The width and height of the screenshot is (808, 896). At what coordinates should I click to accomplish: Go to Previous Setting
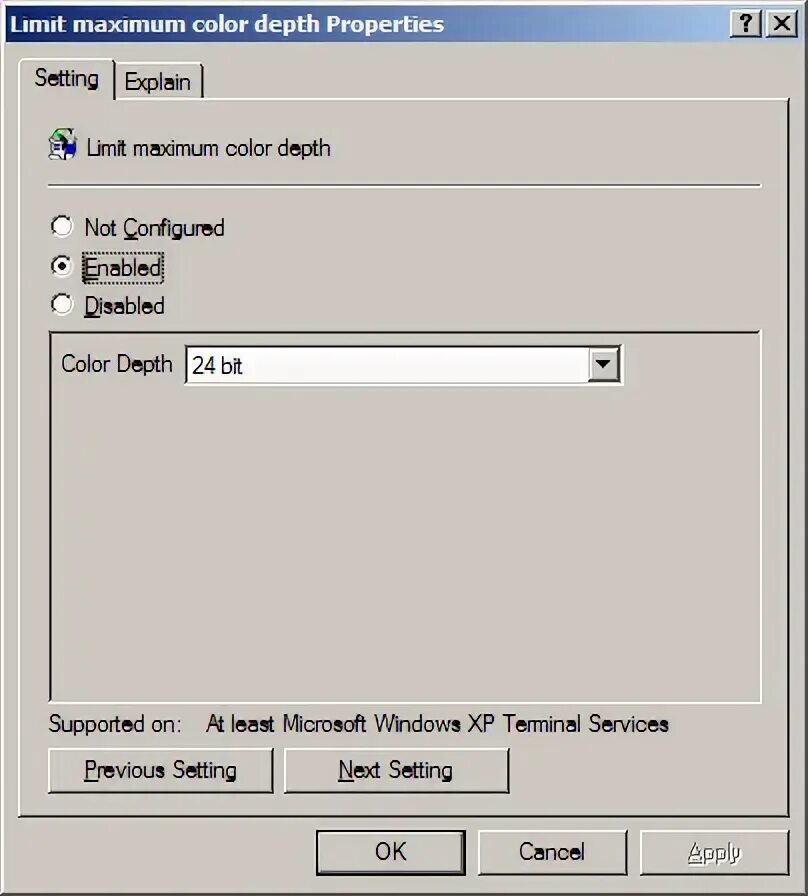pyautogui.click(x=161, y=770)
